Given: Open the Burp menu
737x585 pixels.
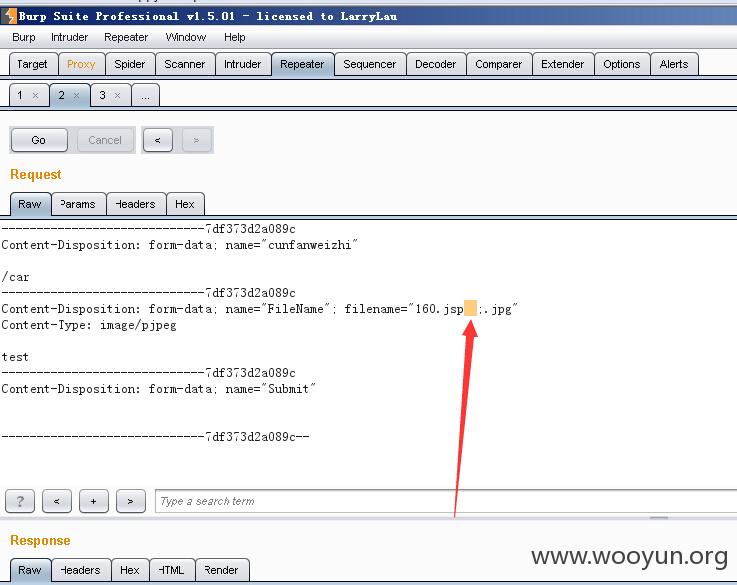Looking at the screenshot, I should click(24, 37).
